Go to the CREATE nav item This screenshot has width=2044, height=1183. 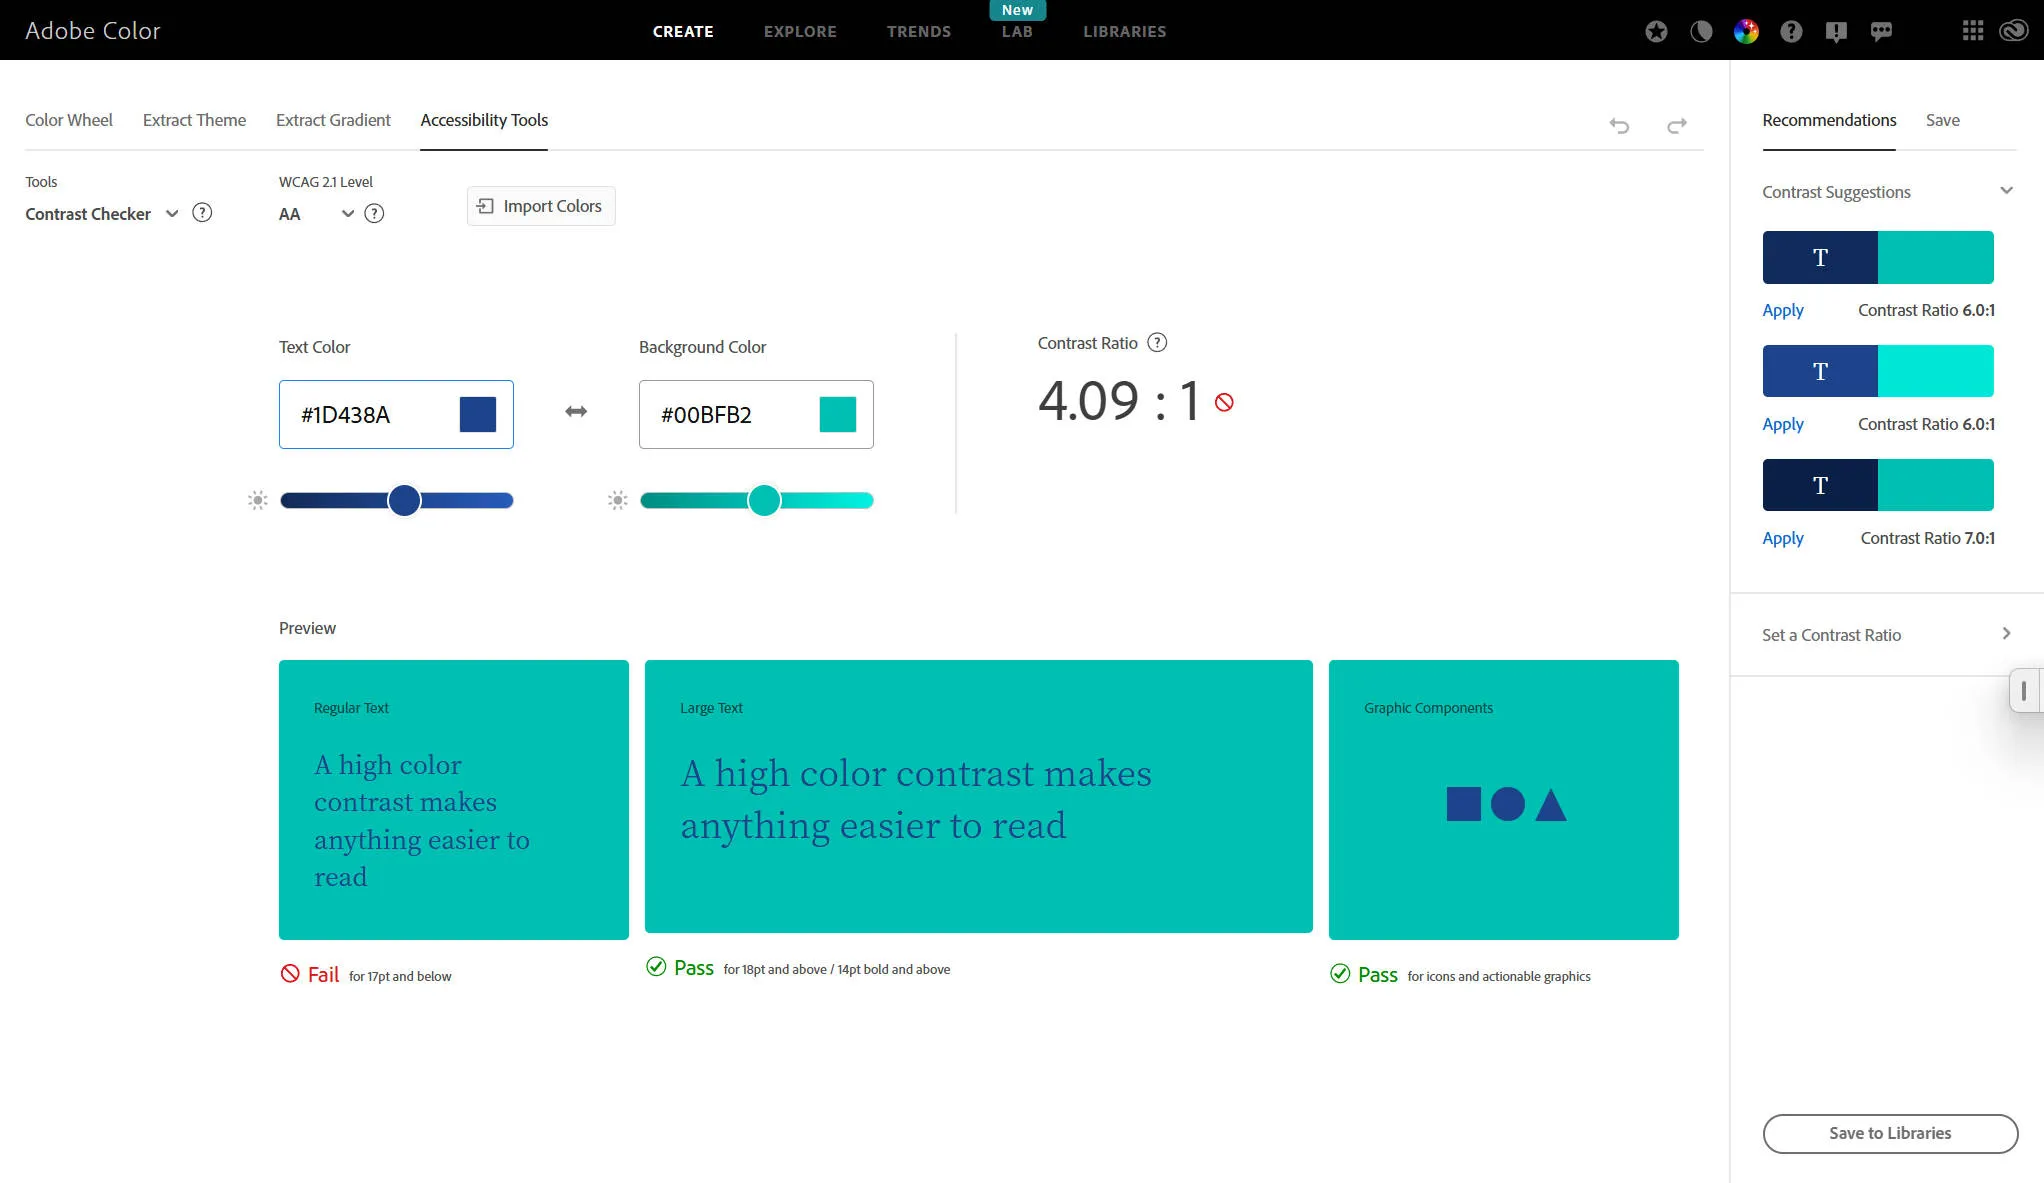(683, 32)
